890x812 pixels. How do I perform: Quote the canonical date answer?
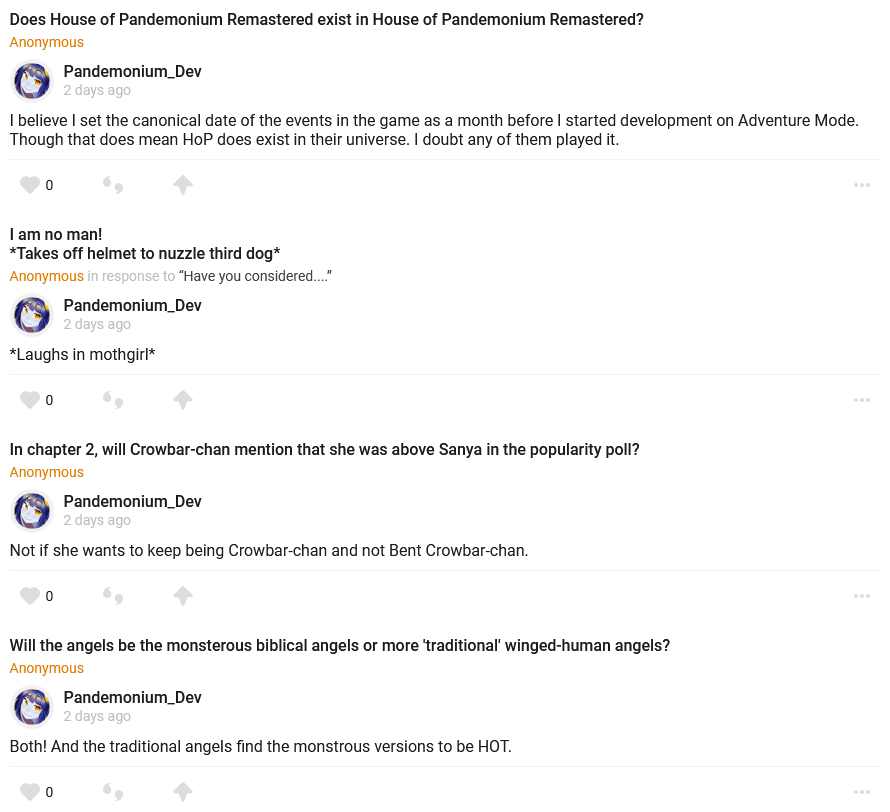point(113,185)
